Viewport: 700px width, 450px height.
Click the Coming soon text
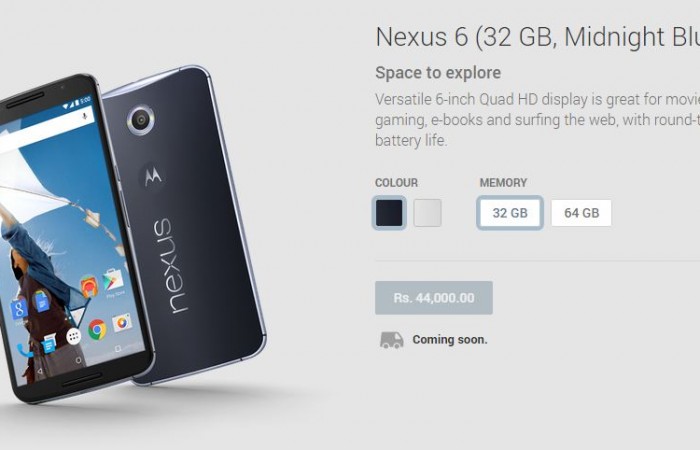(450, 340)
